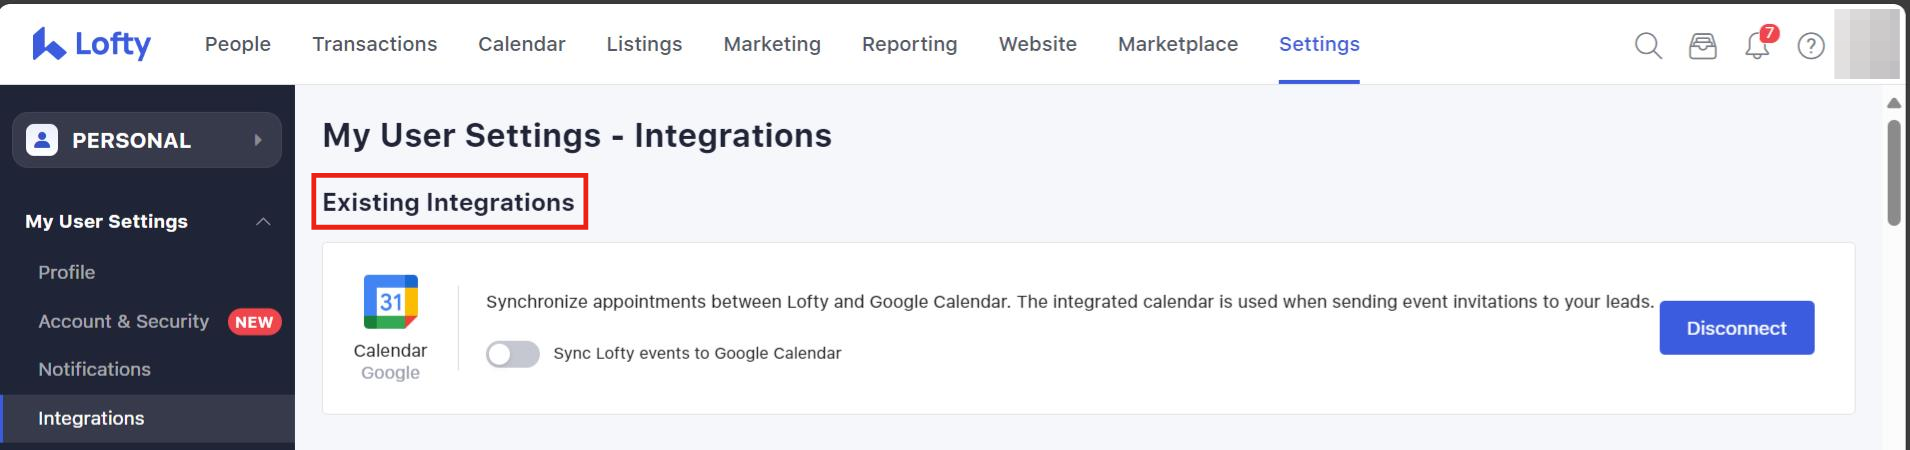The height and width of the screenshot is (450, 1910).
Task: Enable Sync Lofty events to Google Calendar
Action: point(512,354)
